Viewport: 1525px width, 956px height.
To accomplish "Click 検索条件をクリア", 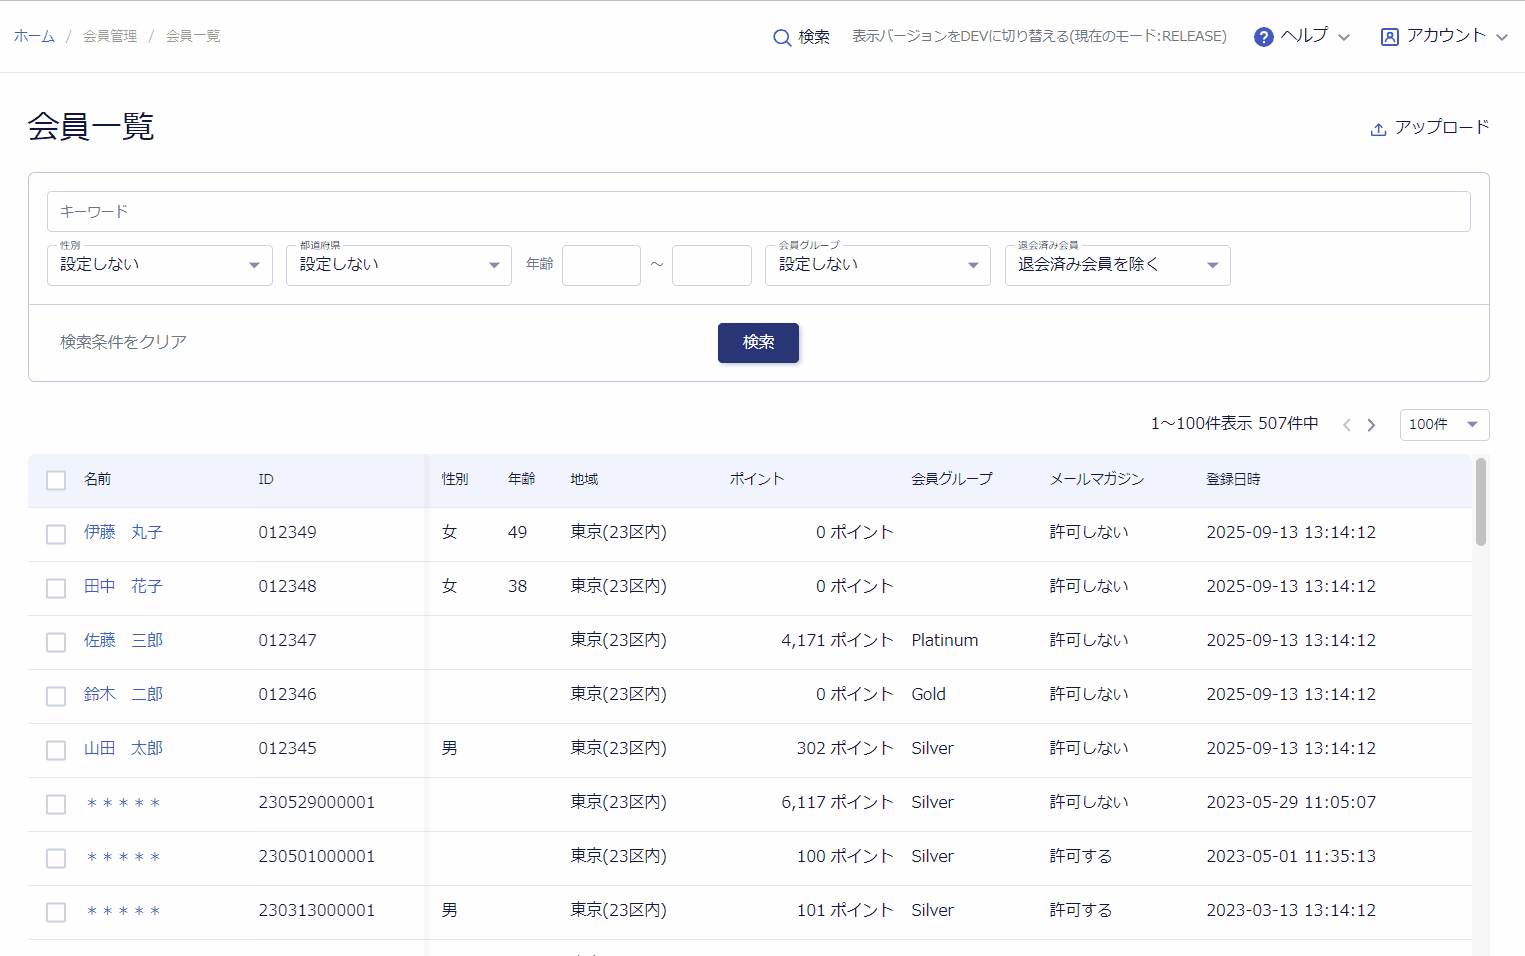I will (x=123, y=342).
